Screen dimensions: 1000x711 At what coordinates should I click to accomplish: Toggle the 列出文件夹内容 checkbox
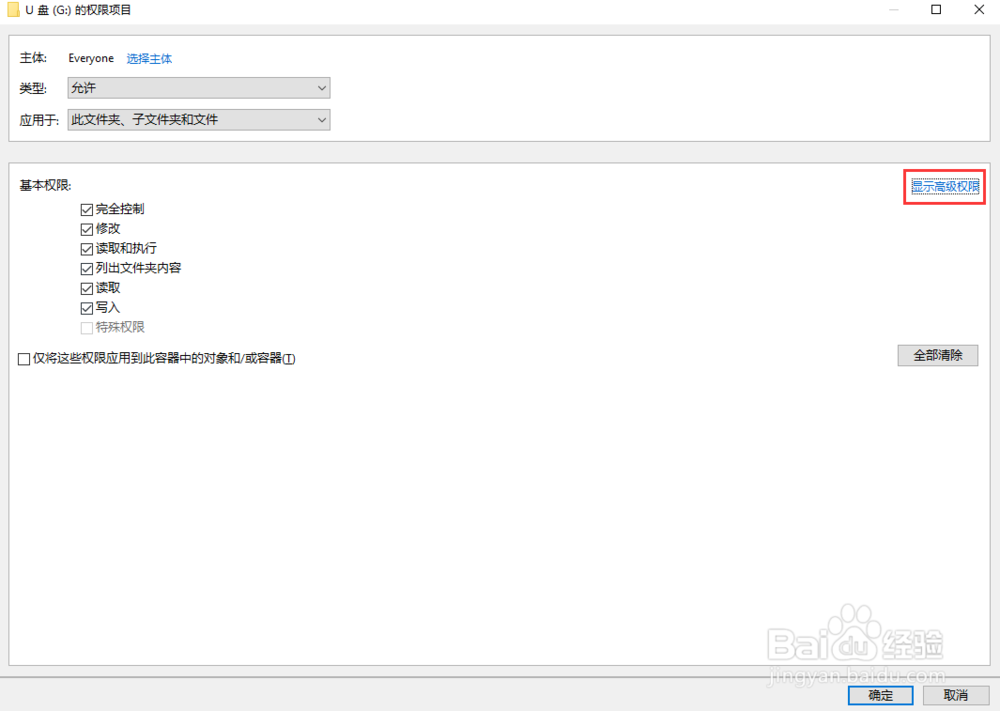click(87, 269)
